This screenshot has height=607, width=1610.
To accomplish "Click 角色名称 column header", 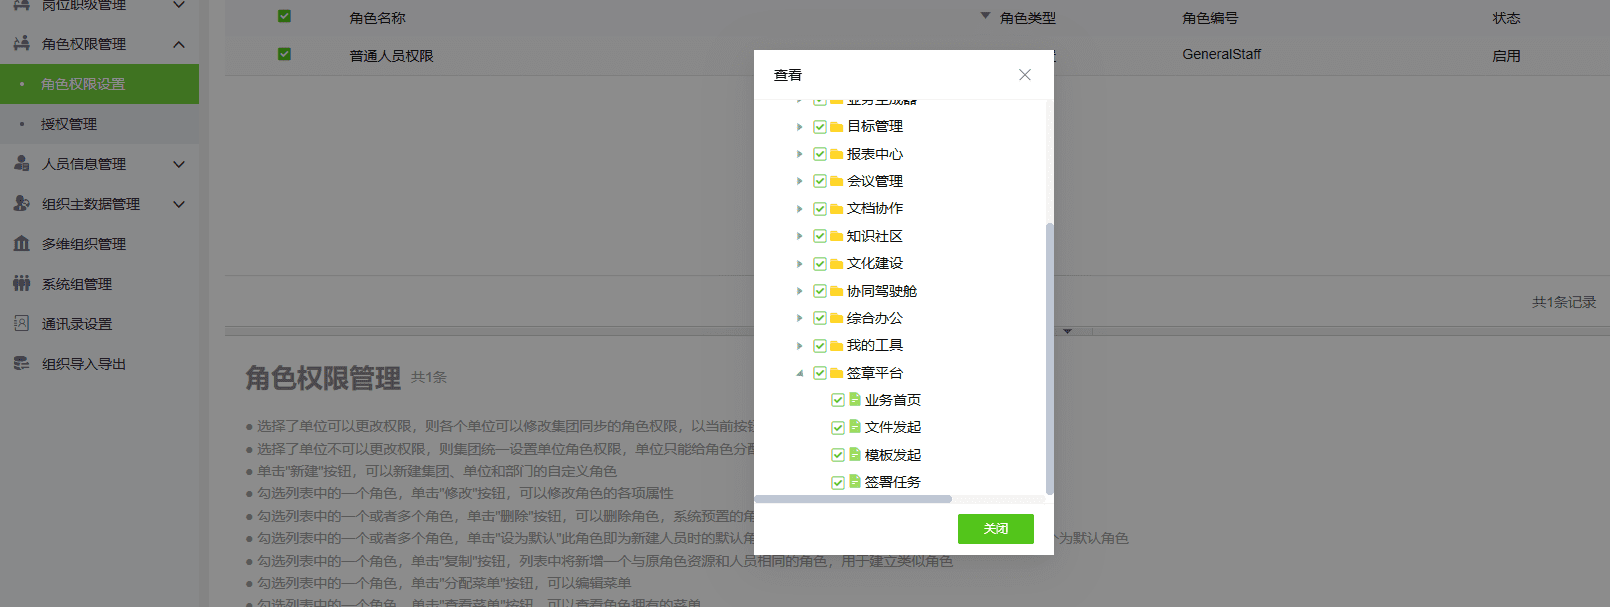I will click(x=377, y=18).
